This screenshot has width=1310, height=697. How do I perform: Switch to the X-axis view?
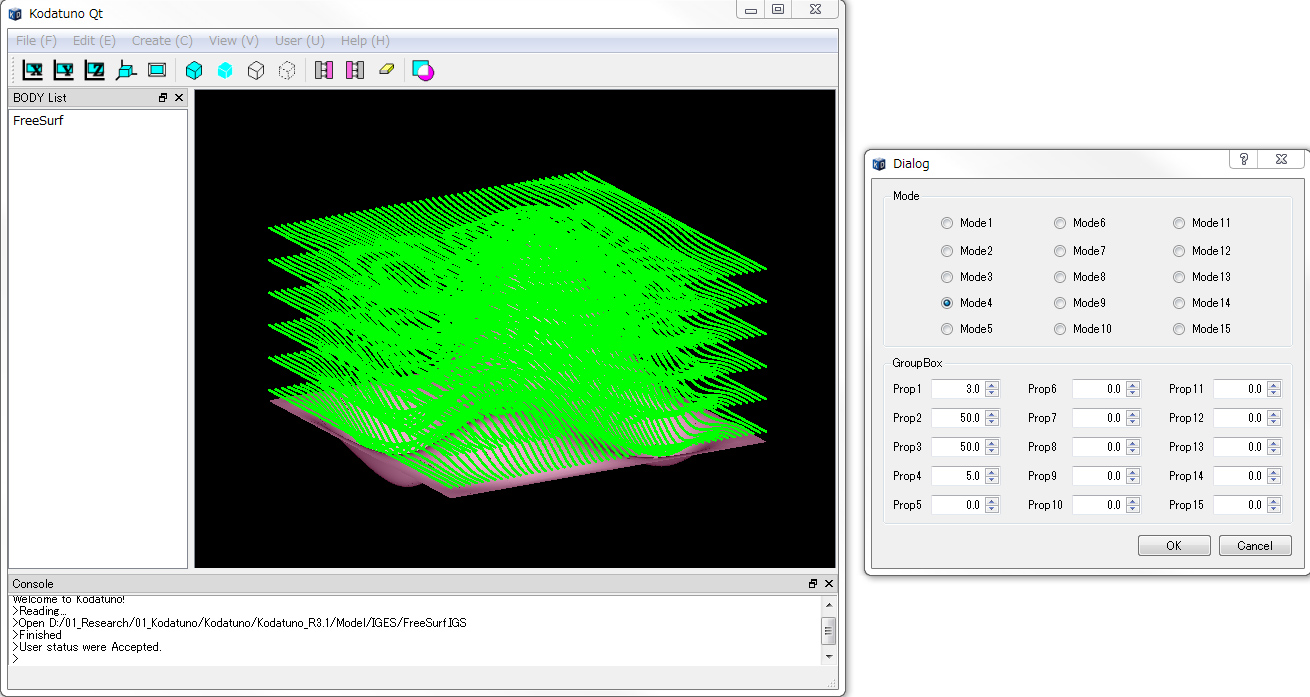tap(33, 70)
